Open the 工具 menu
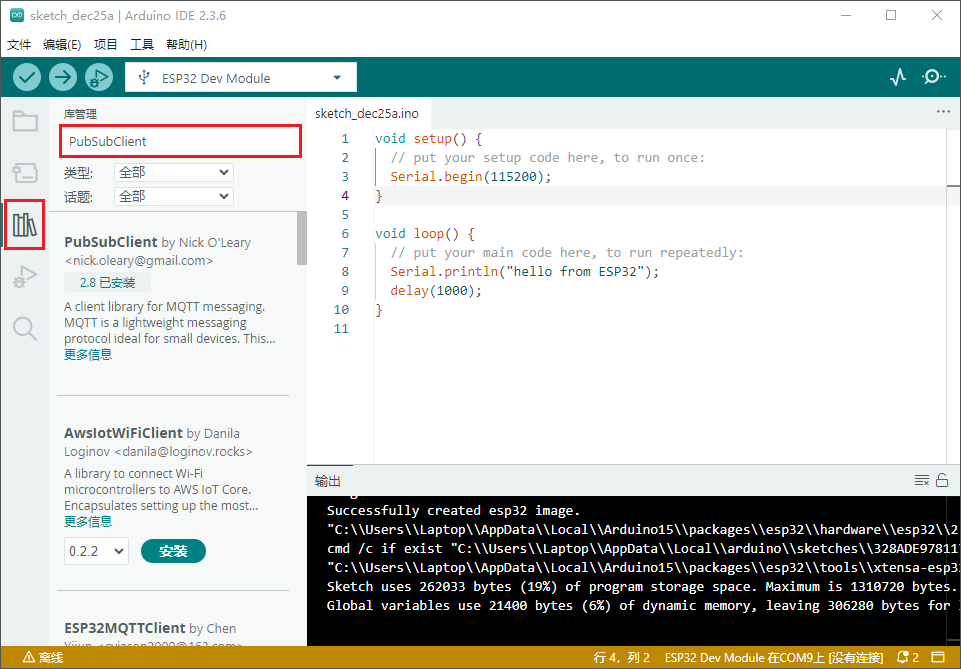This screenshot has height=669, width=961. tap(142, 45)
